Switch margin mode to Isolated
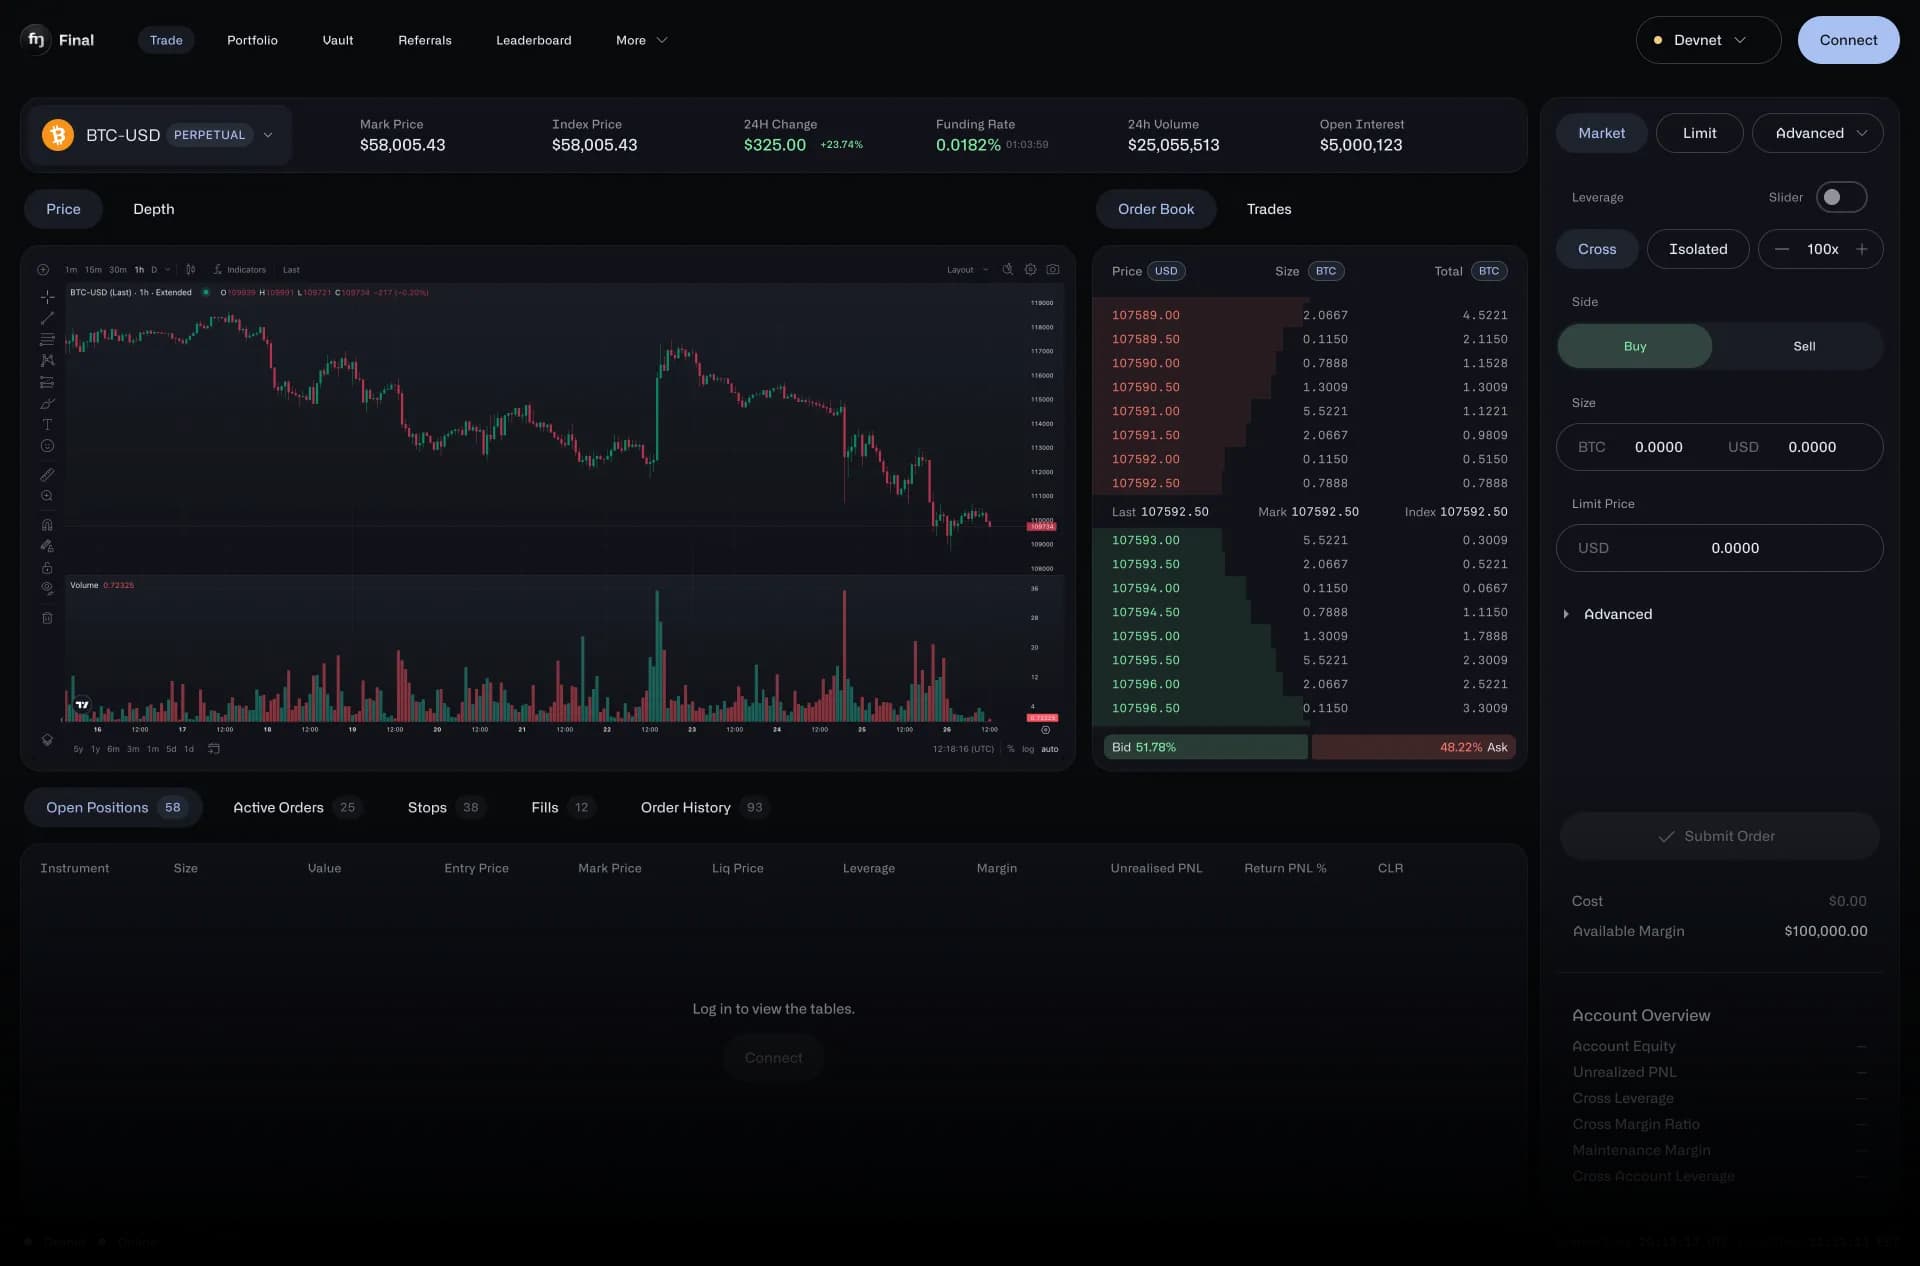The height and width of the screenshot is (1266, 1920). 1697,249
